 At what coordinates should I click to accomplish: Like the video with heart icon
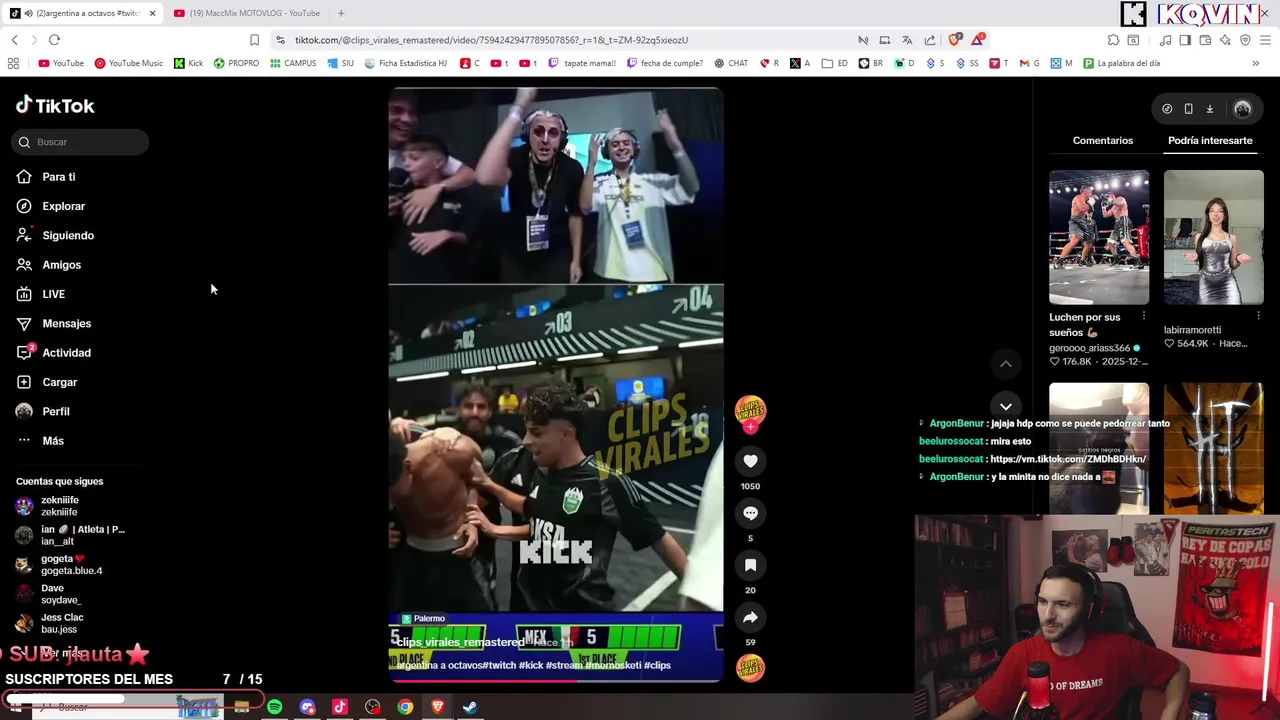tap(750, 461)
